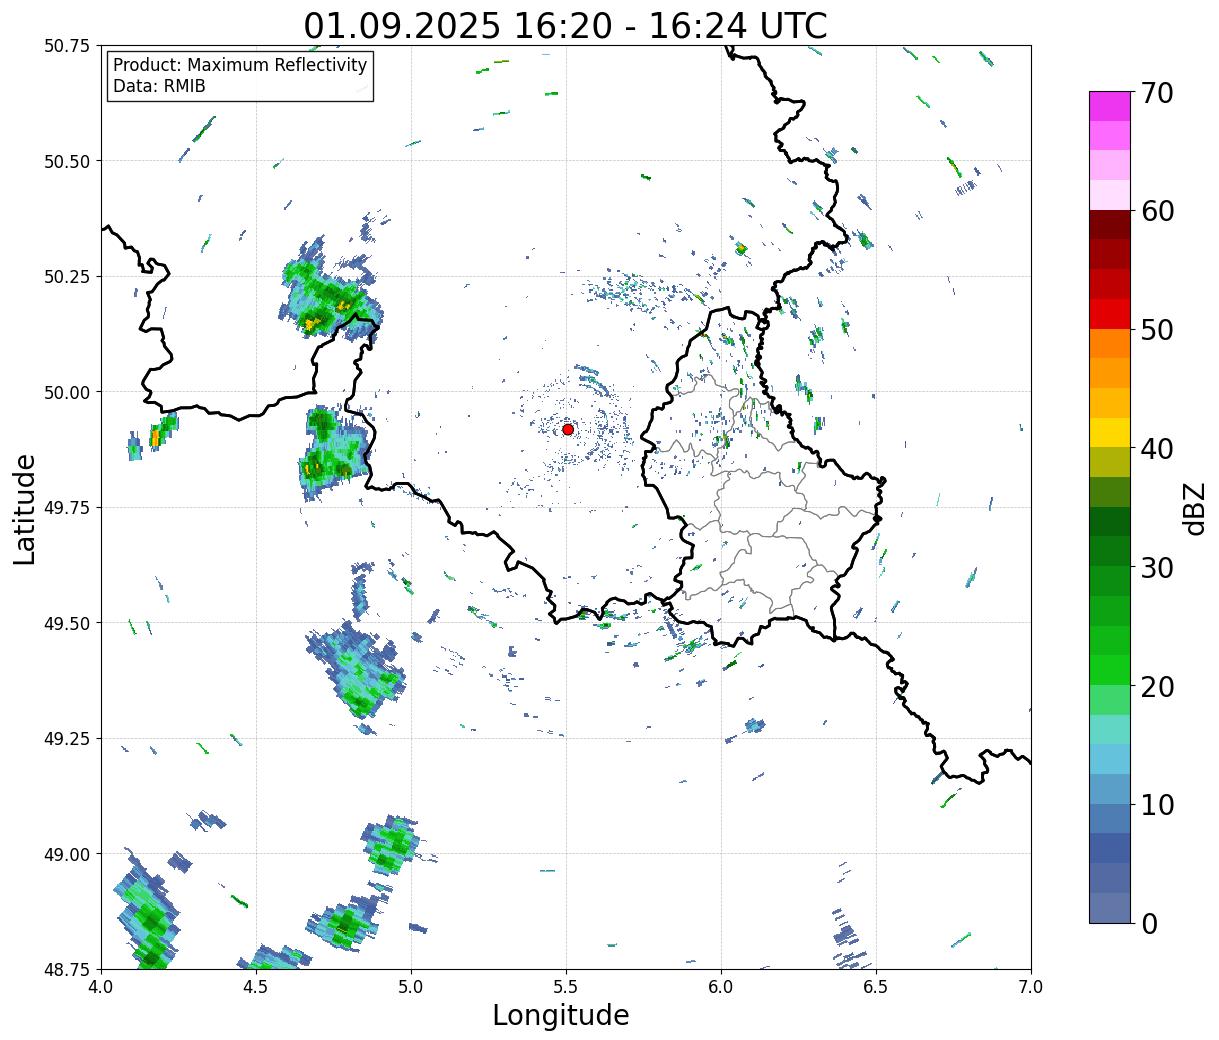Click the 50.00 latitude tick label
Image resolution: width=1219 pixels, height=1040 pixels.
tap(67, 392)
